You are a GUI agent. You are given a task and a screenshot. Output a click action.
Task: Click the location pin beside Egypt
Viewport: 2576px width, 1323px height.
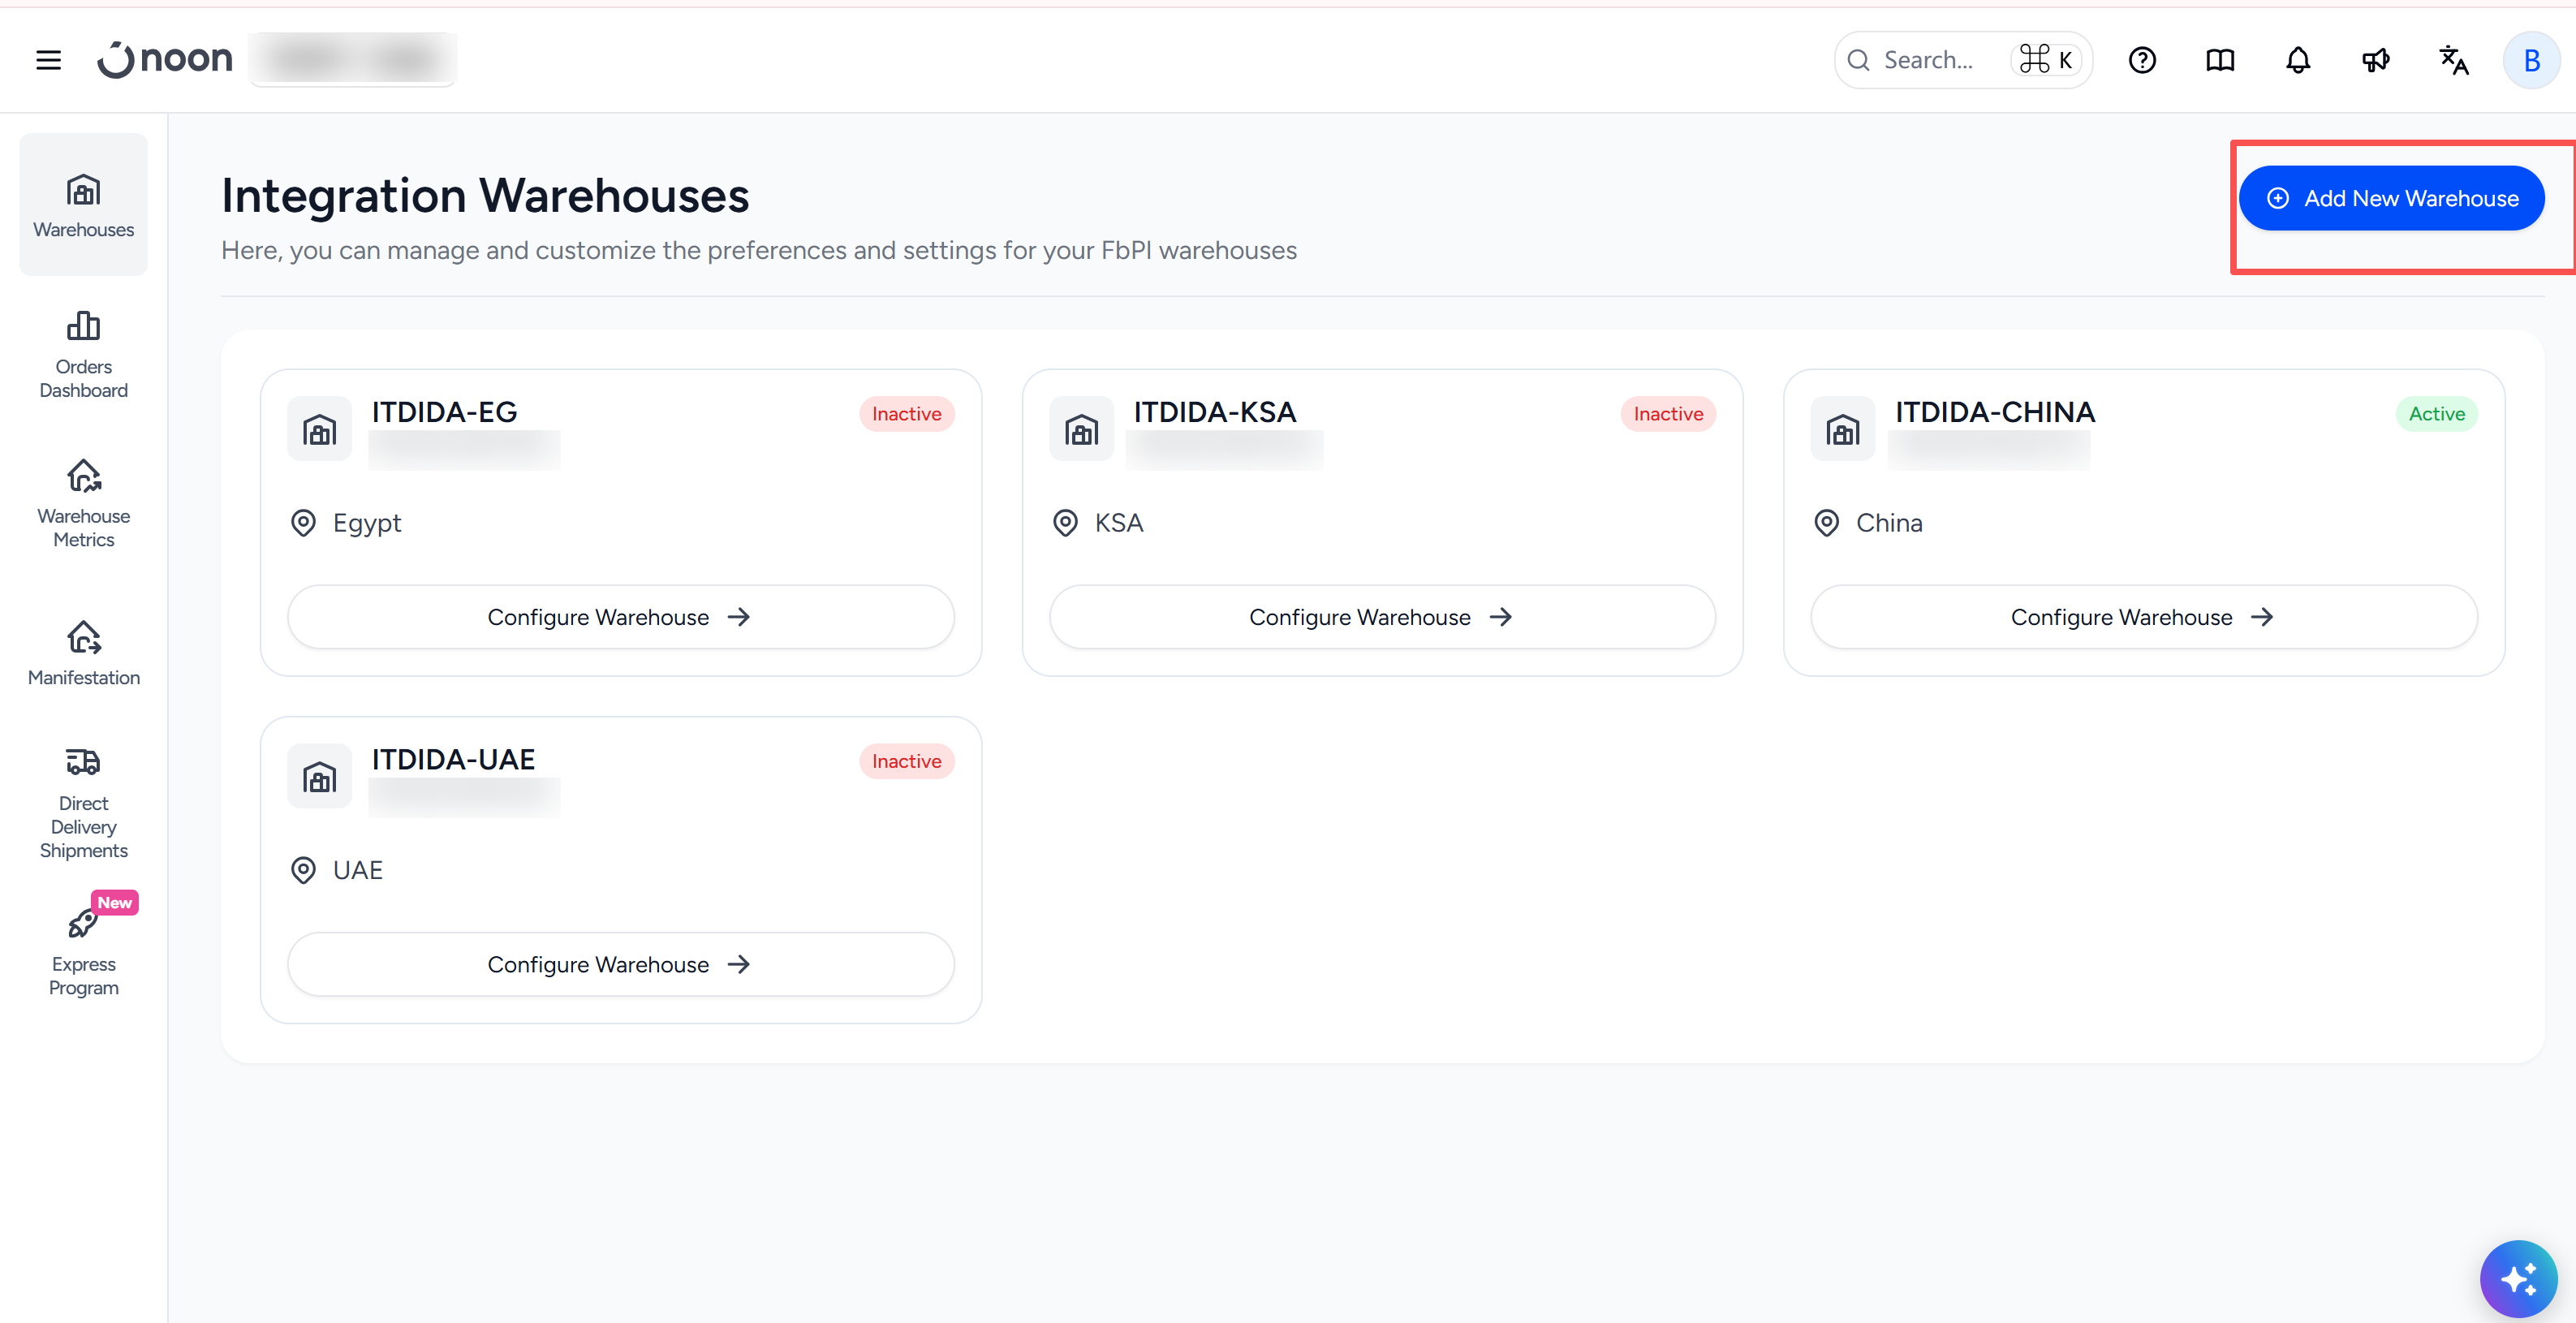[303, 523]
